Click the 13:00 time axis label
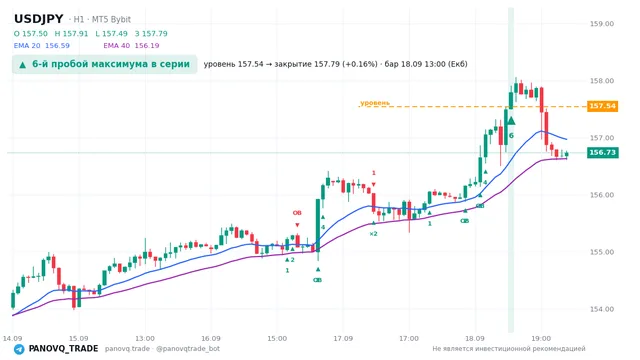The height and width of the screenshot is (360, 640). pyautogui.click(x=145, y=338)
